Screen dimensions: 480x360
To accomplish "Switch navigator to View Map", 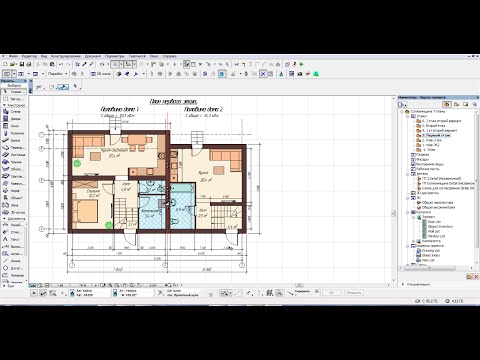I will click(x=456, y=104).
